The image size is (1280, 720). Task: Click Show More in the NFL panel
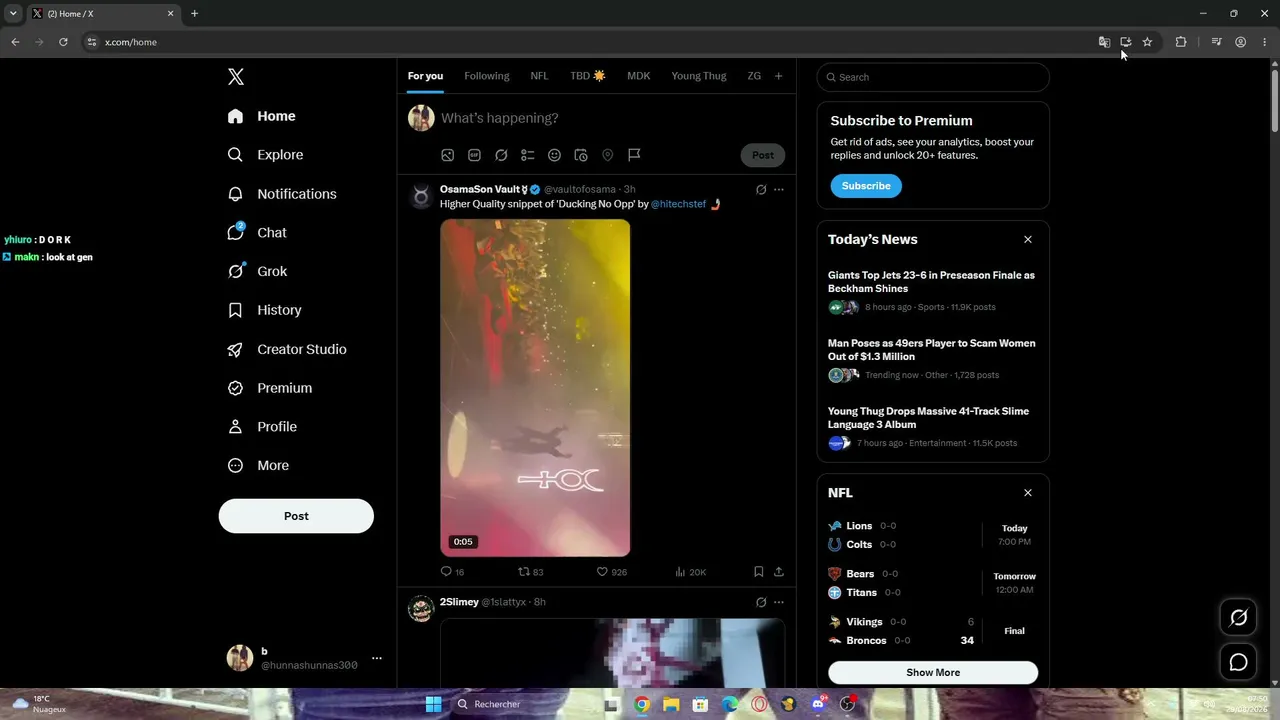point(933,672)
